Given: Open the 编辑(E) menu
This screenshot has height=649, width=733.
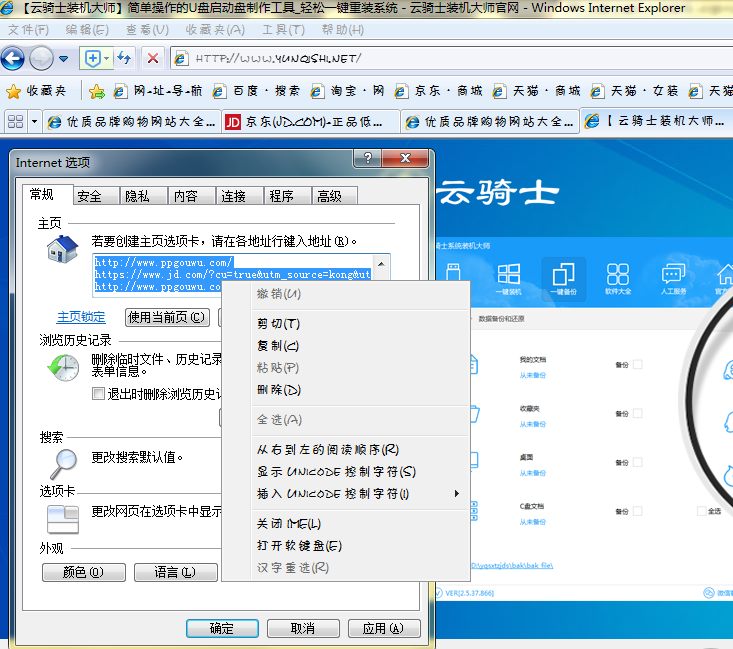Looking at the screenshot, I should 87,30.
